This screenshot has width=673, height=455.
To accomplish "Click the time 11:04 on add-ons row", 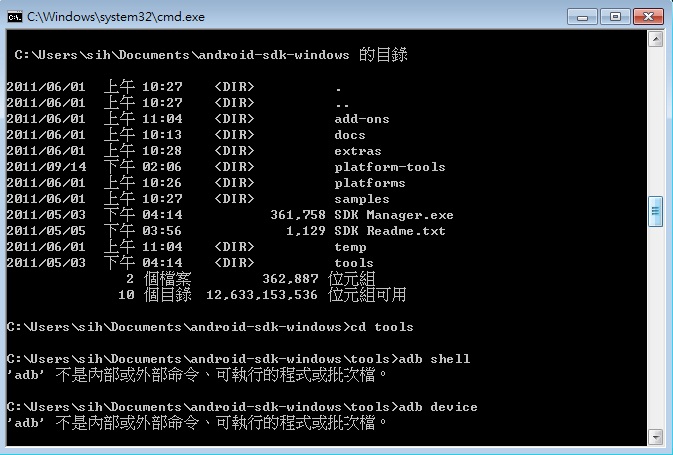I will coord(162,119).
